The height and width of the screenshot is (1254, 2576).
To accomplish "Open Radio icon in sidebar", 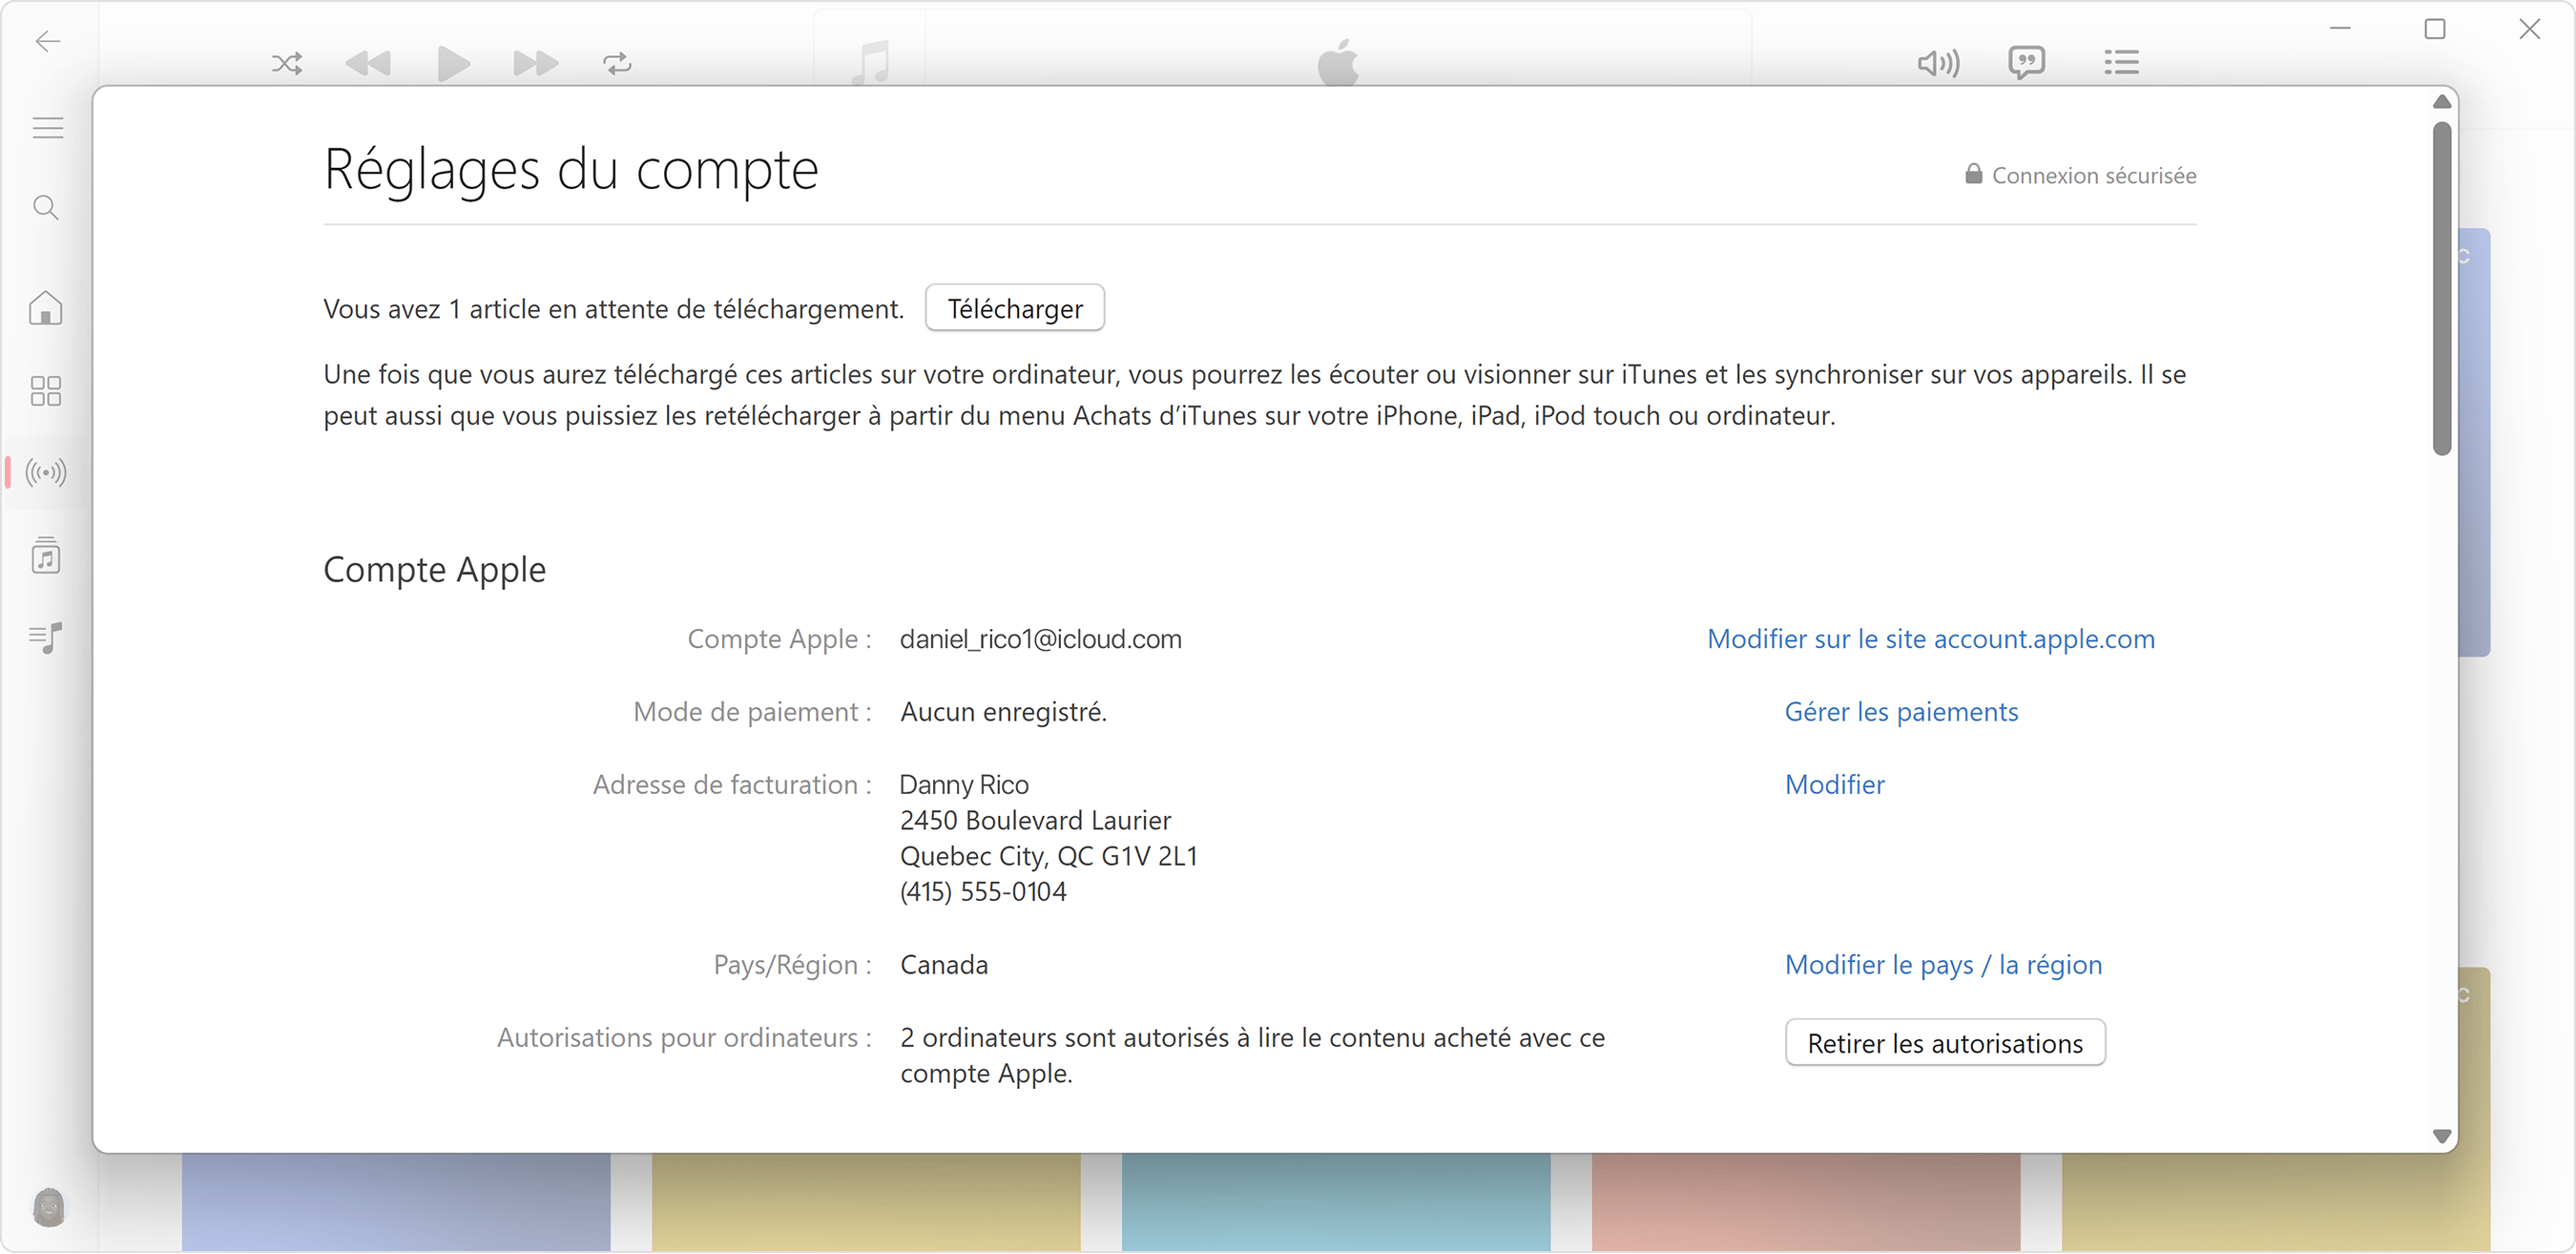I will [x=46, y=472].
